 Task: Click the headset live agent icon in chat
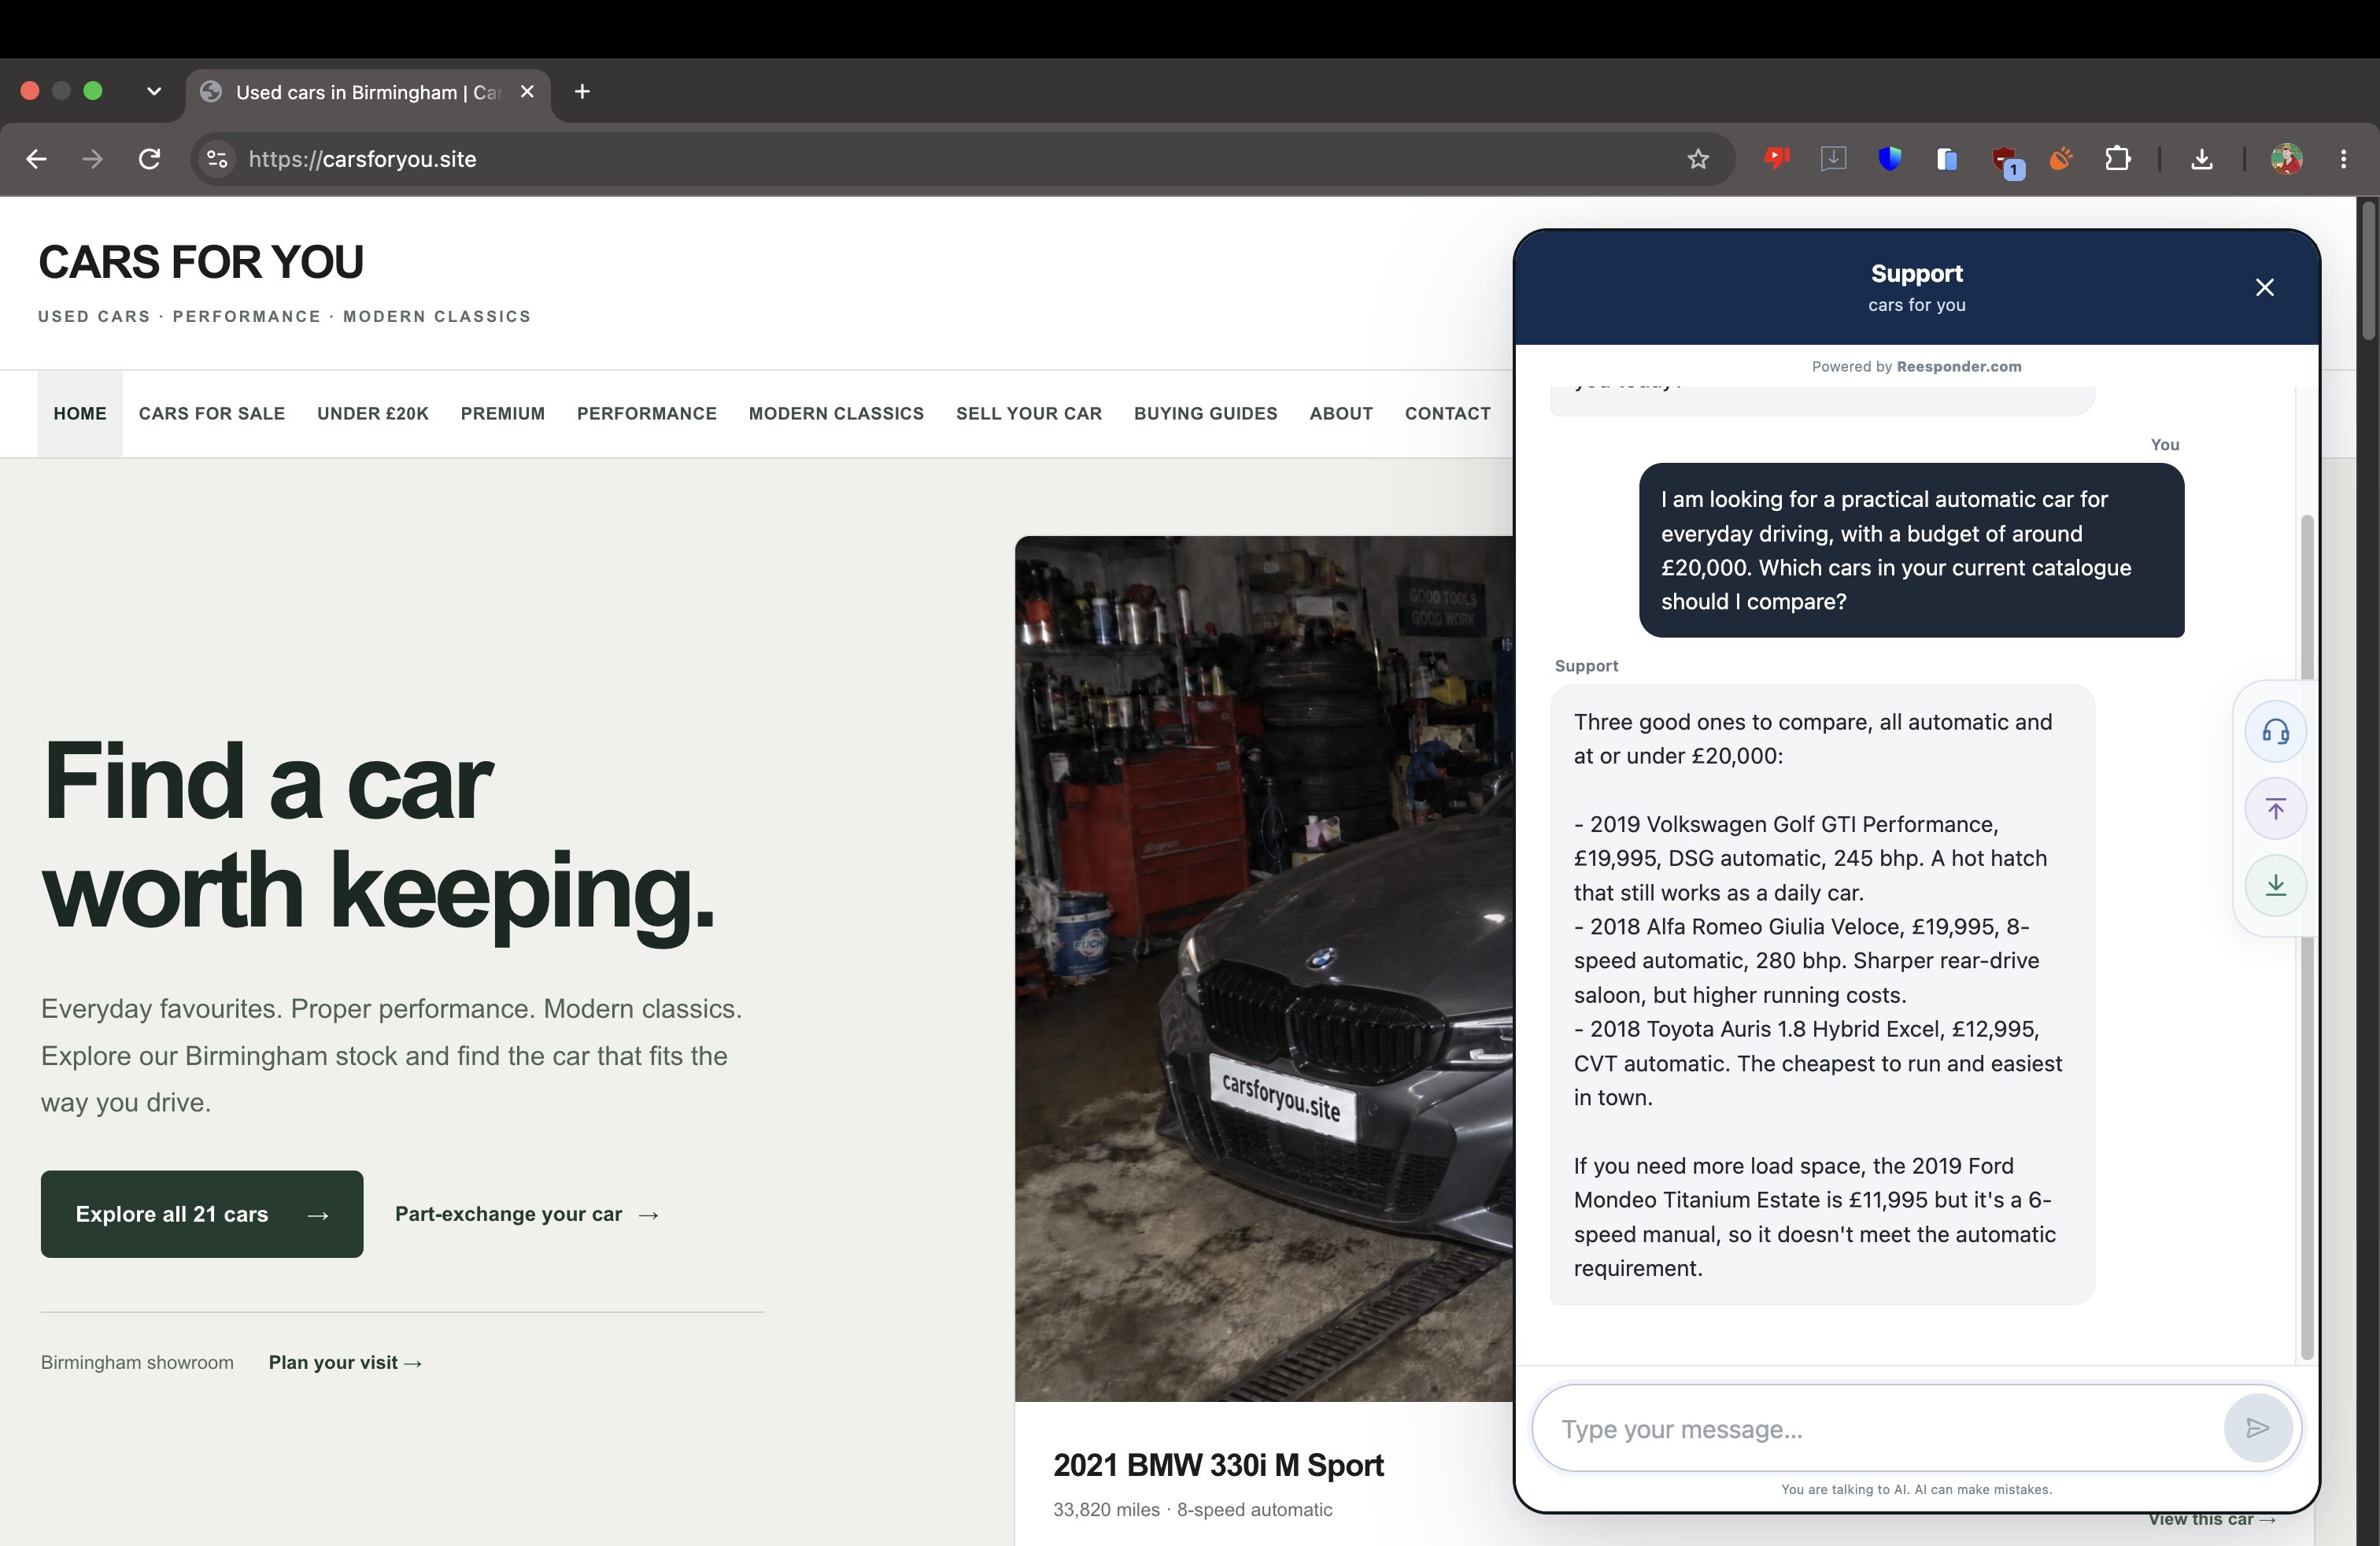point(2276,731)
